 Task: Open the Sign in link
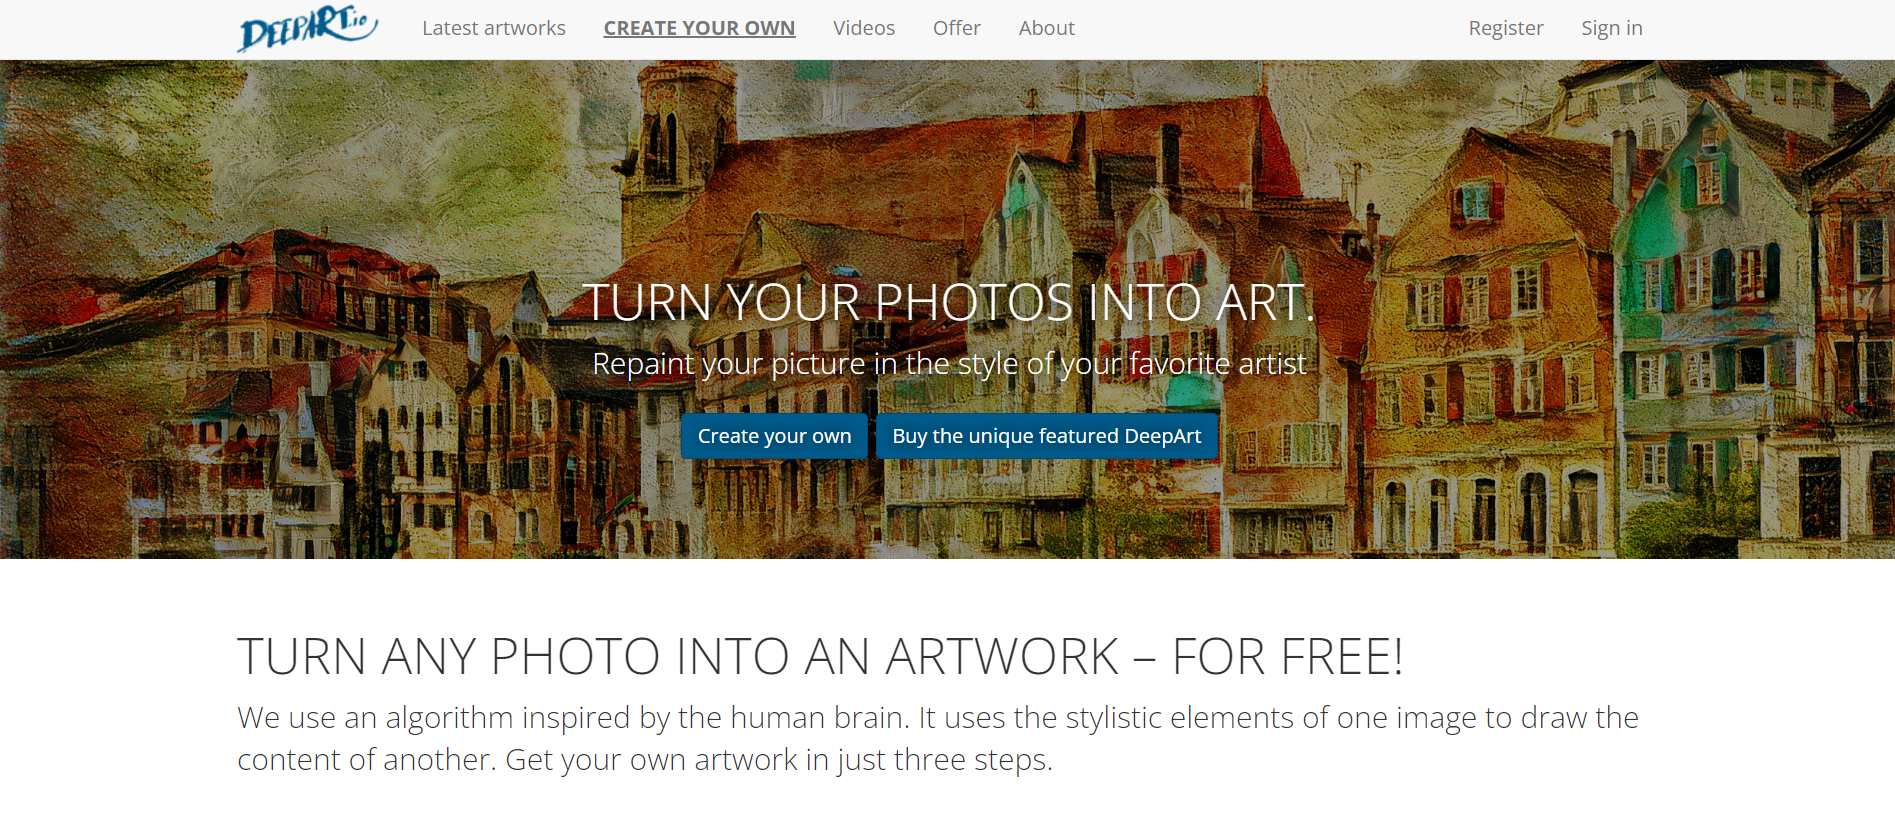1612,28
